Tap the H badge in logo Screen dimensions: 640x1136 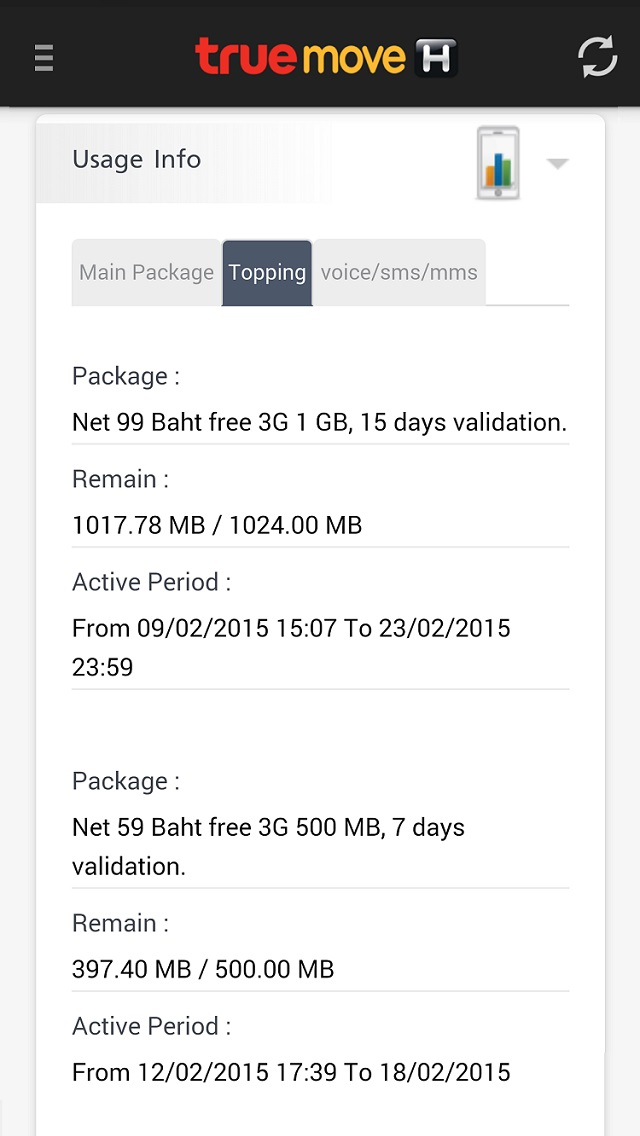pos(436,58)
